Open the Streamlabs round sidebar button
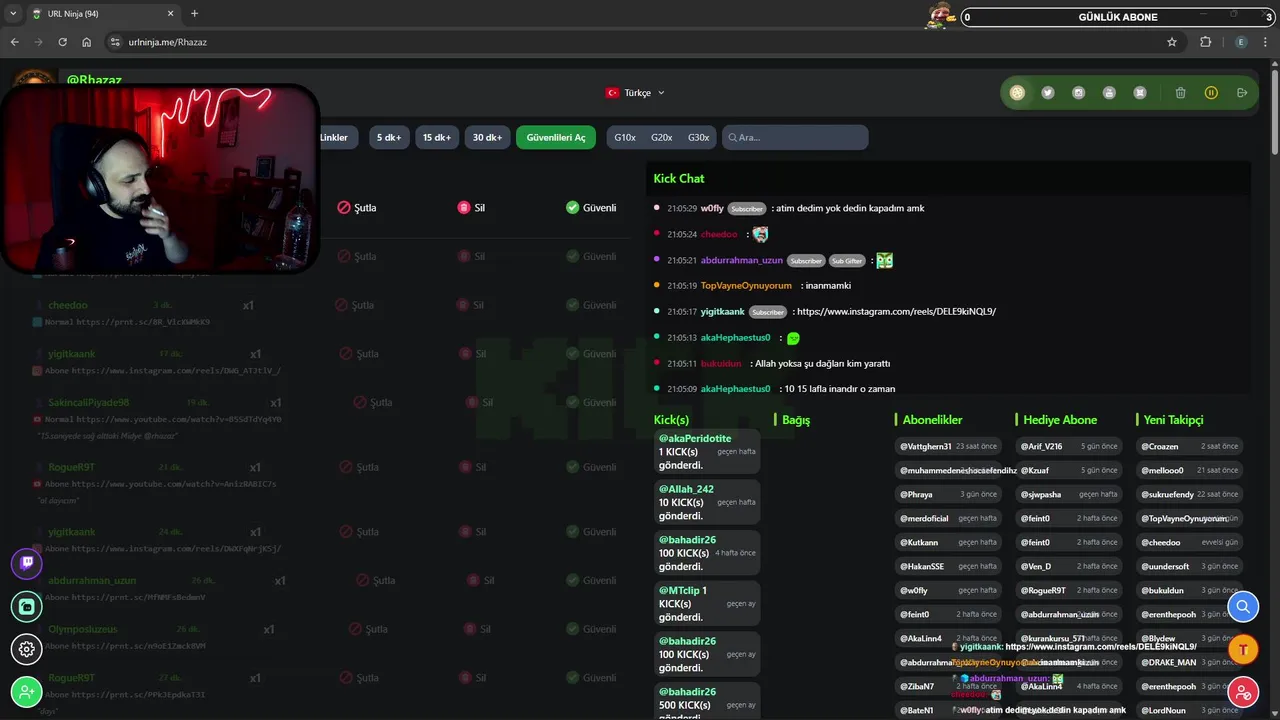Screen dimensions: 1280x720 click(x=27, y=606)
